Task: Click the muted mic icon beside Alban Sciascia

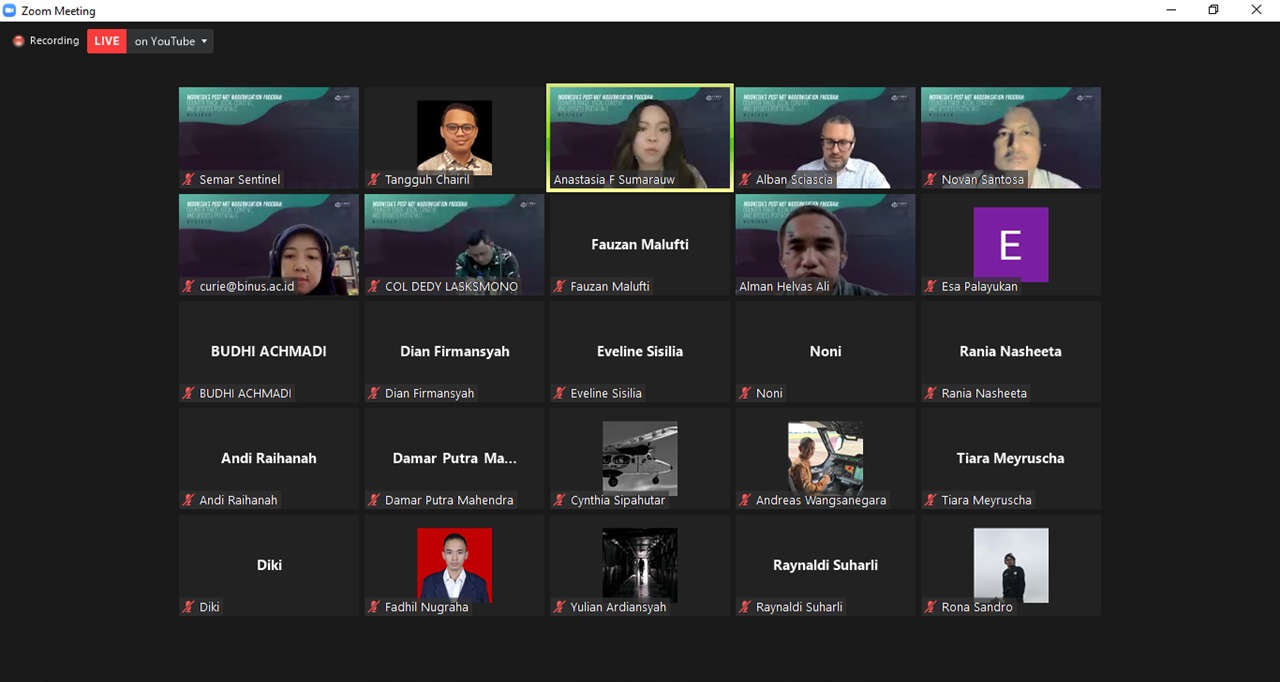Action: click(745, 180)
